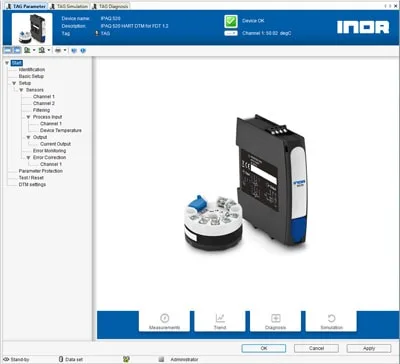Screen dimensions: 400x364
Task: Collapse the Error Correction tree node
Action: [x=28, y=157]
